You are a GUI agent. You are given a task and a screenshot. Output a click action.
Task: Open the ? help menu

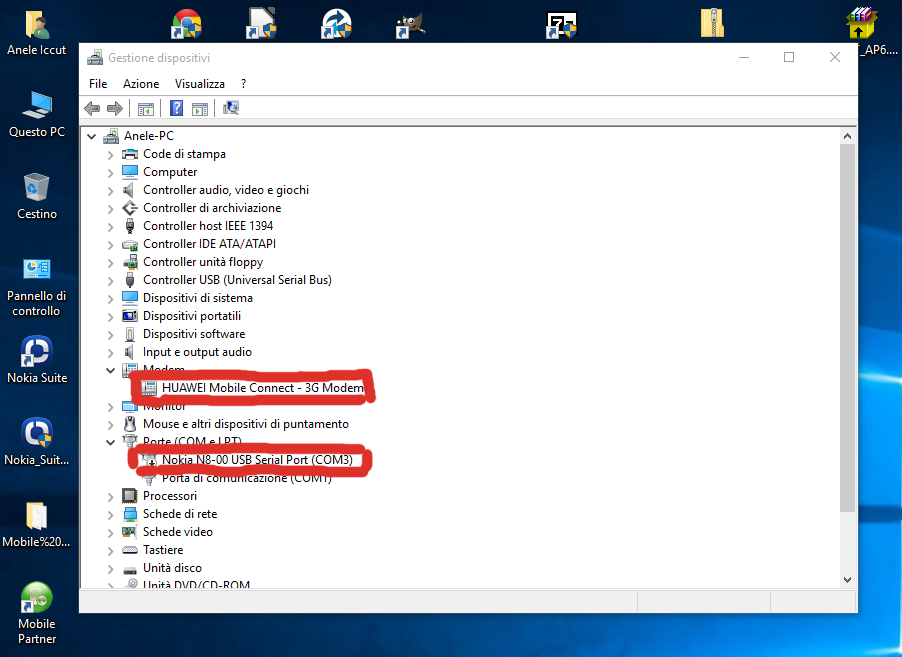click(x=243, y=84)
